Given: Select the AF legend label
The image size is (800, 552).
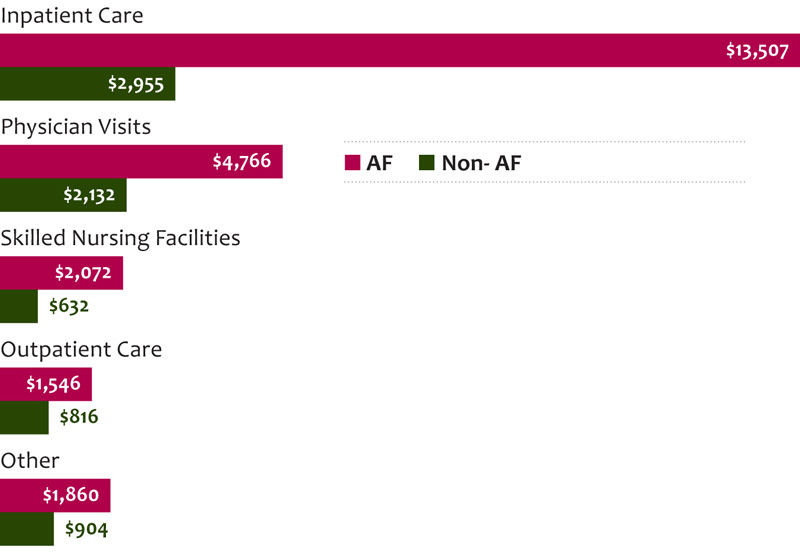Looking at the screenshot, I should click(x=380, y=163).
